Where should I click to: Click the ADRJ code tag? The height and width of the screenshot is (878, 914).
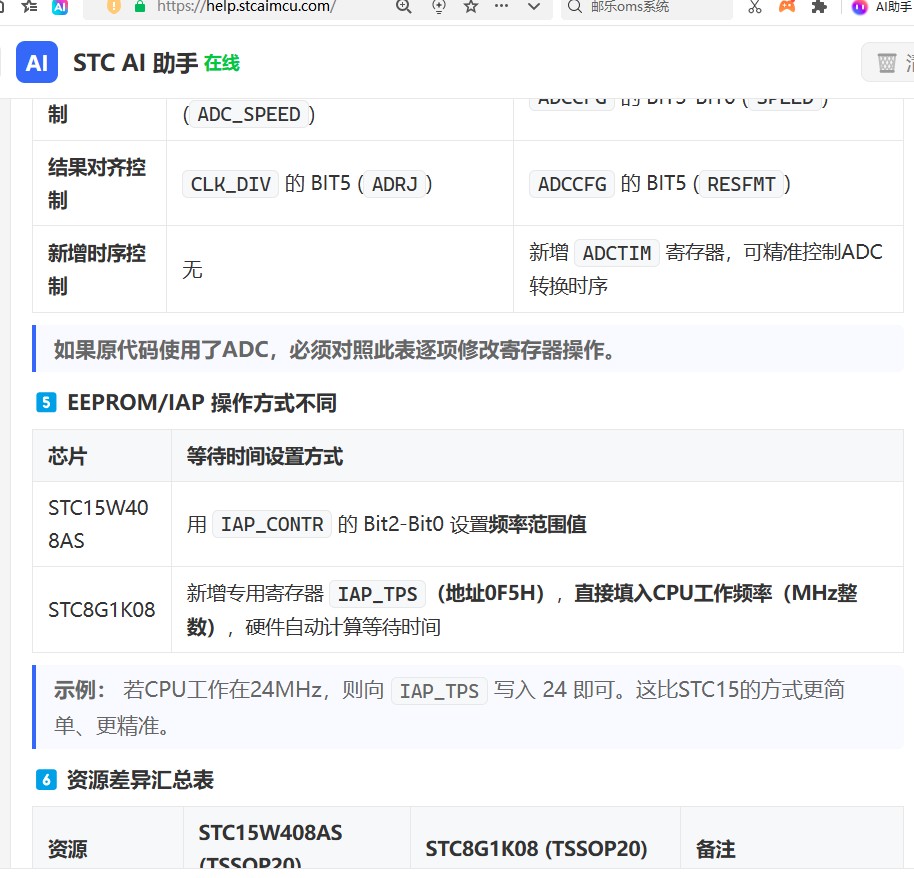click(395, 184)
